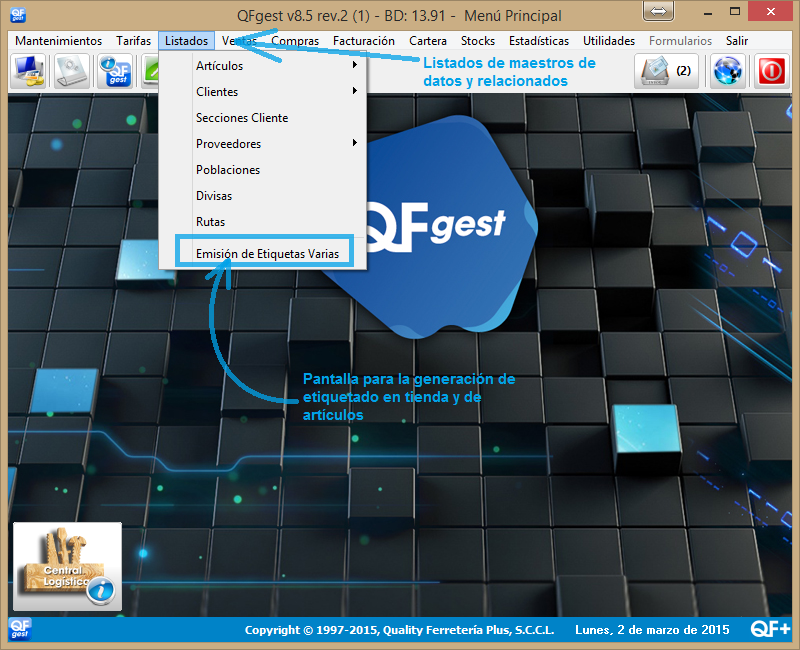This screenshot has width=800, height=650.
Task: Click the copyright text in status bar
Action: tap(399, 630)
